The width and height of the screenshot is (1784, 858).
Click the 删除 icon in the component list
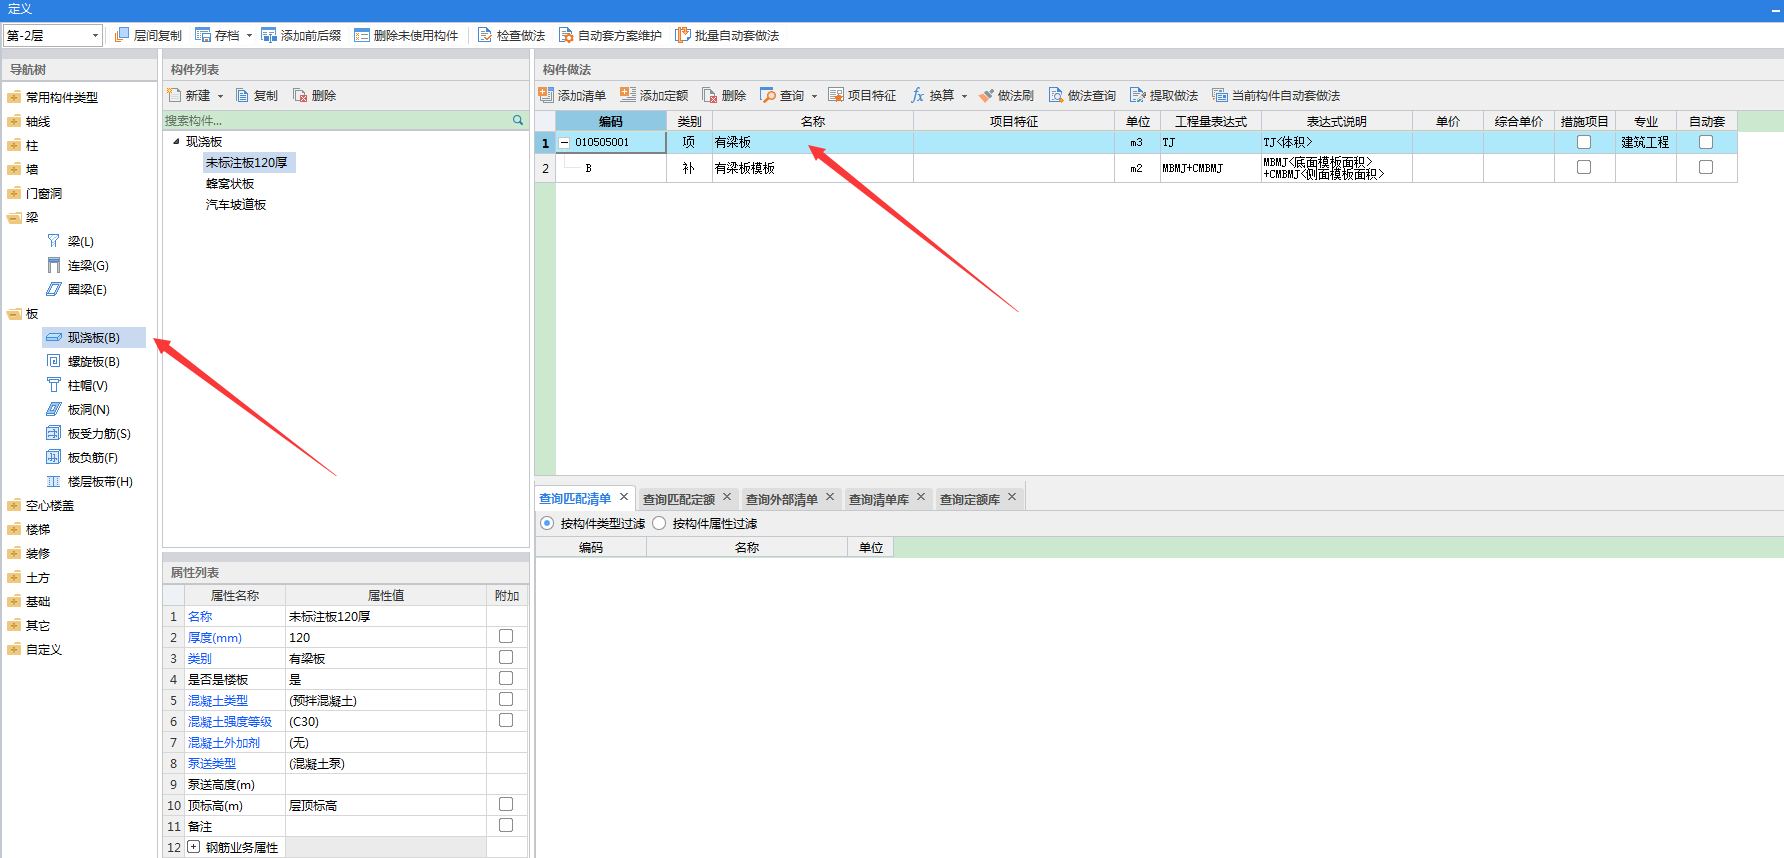pos(300,95)
